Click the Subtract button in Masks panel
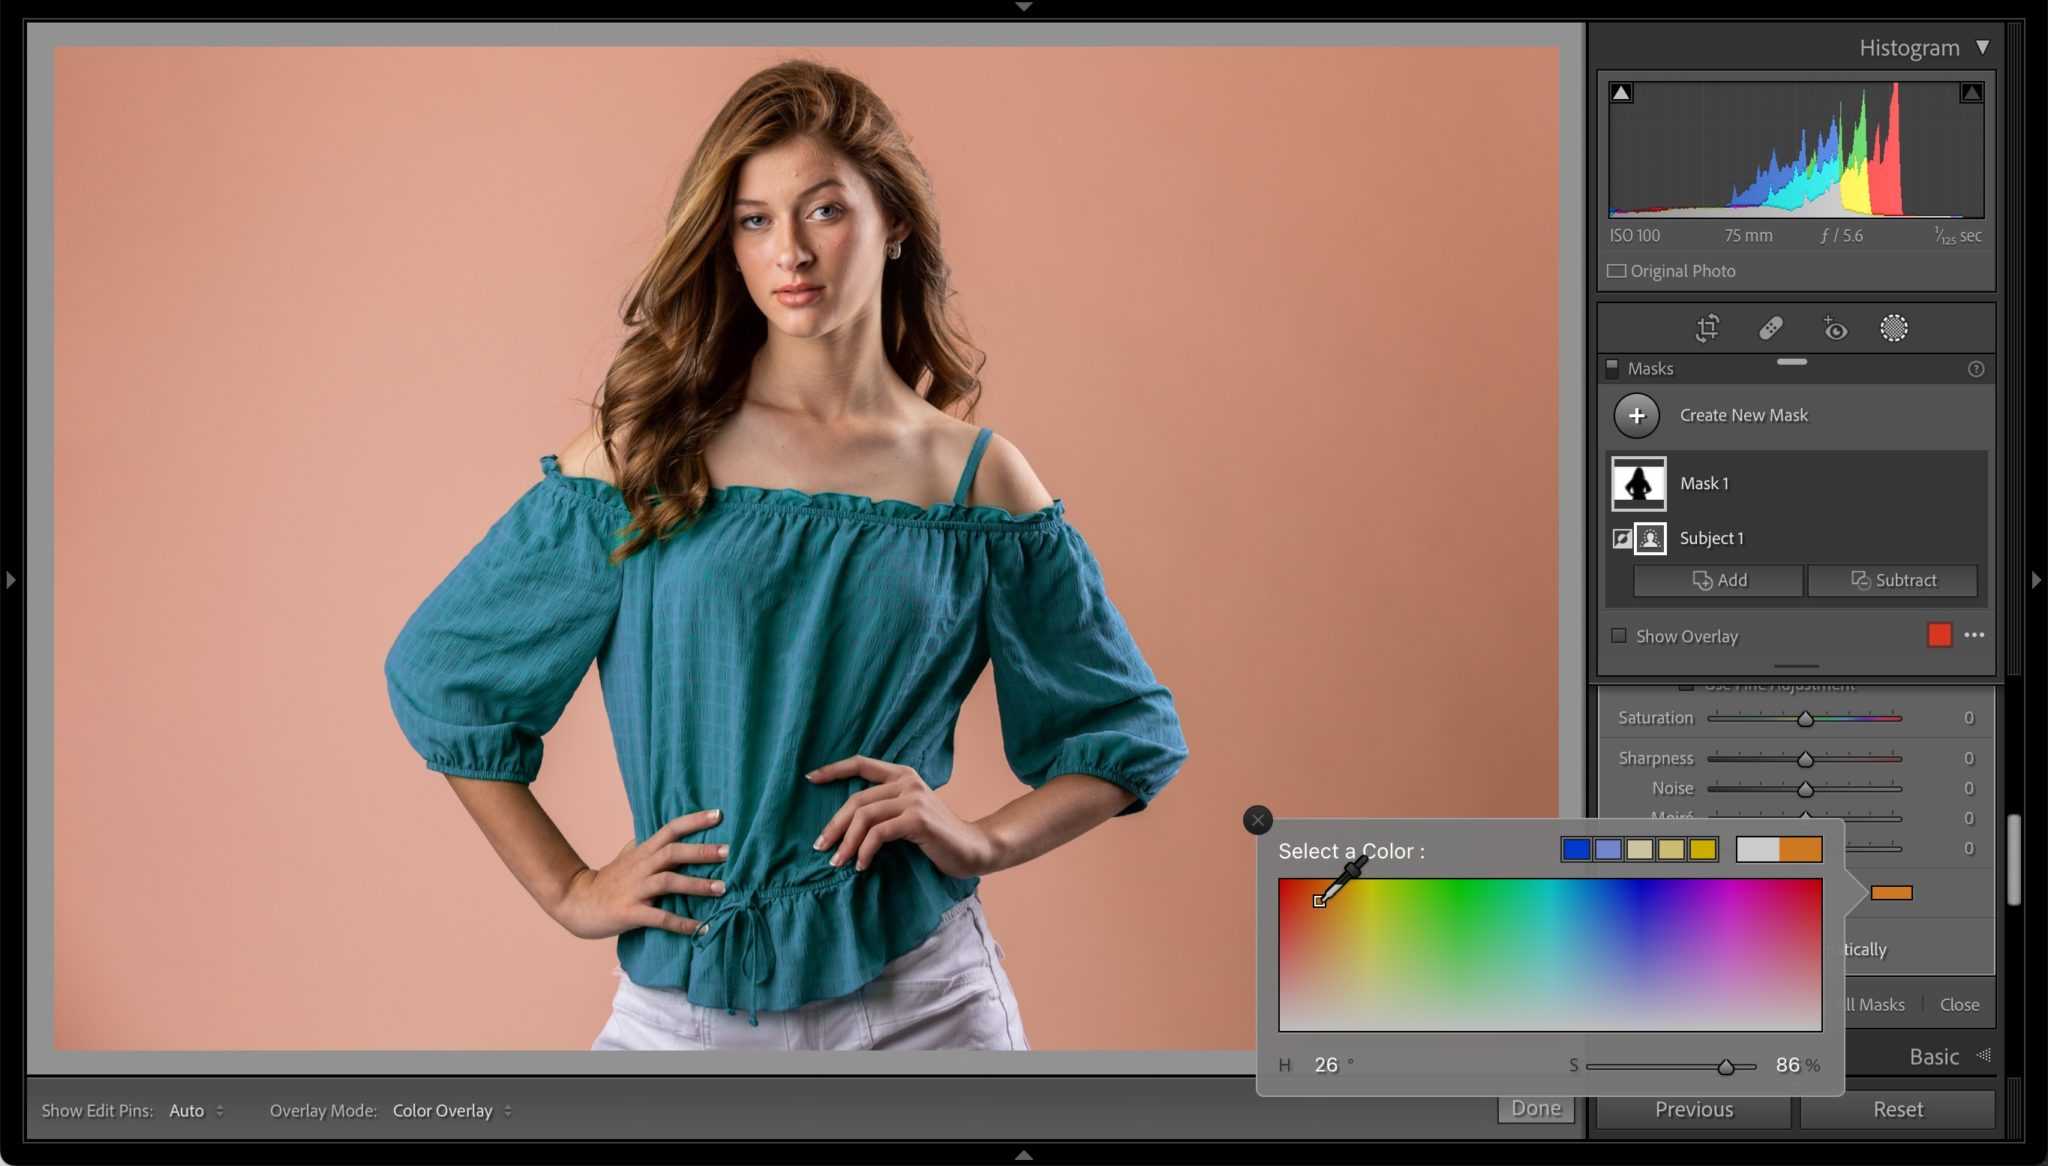Image resolution: width=2048 pixels, height=1166 pixels. (1892, 580)
